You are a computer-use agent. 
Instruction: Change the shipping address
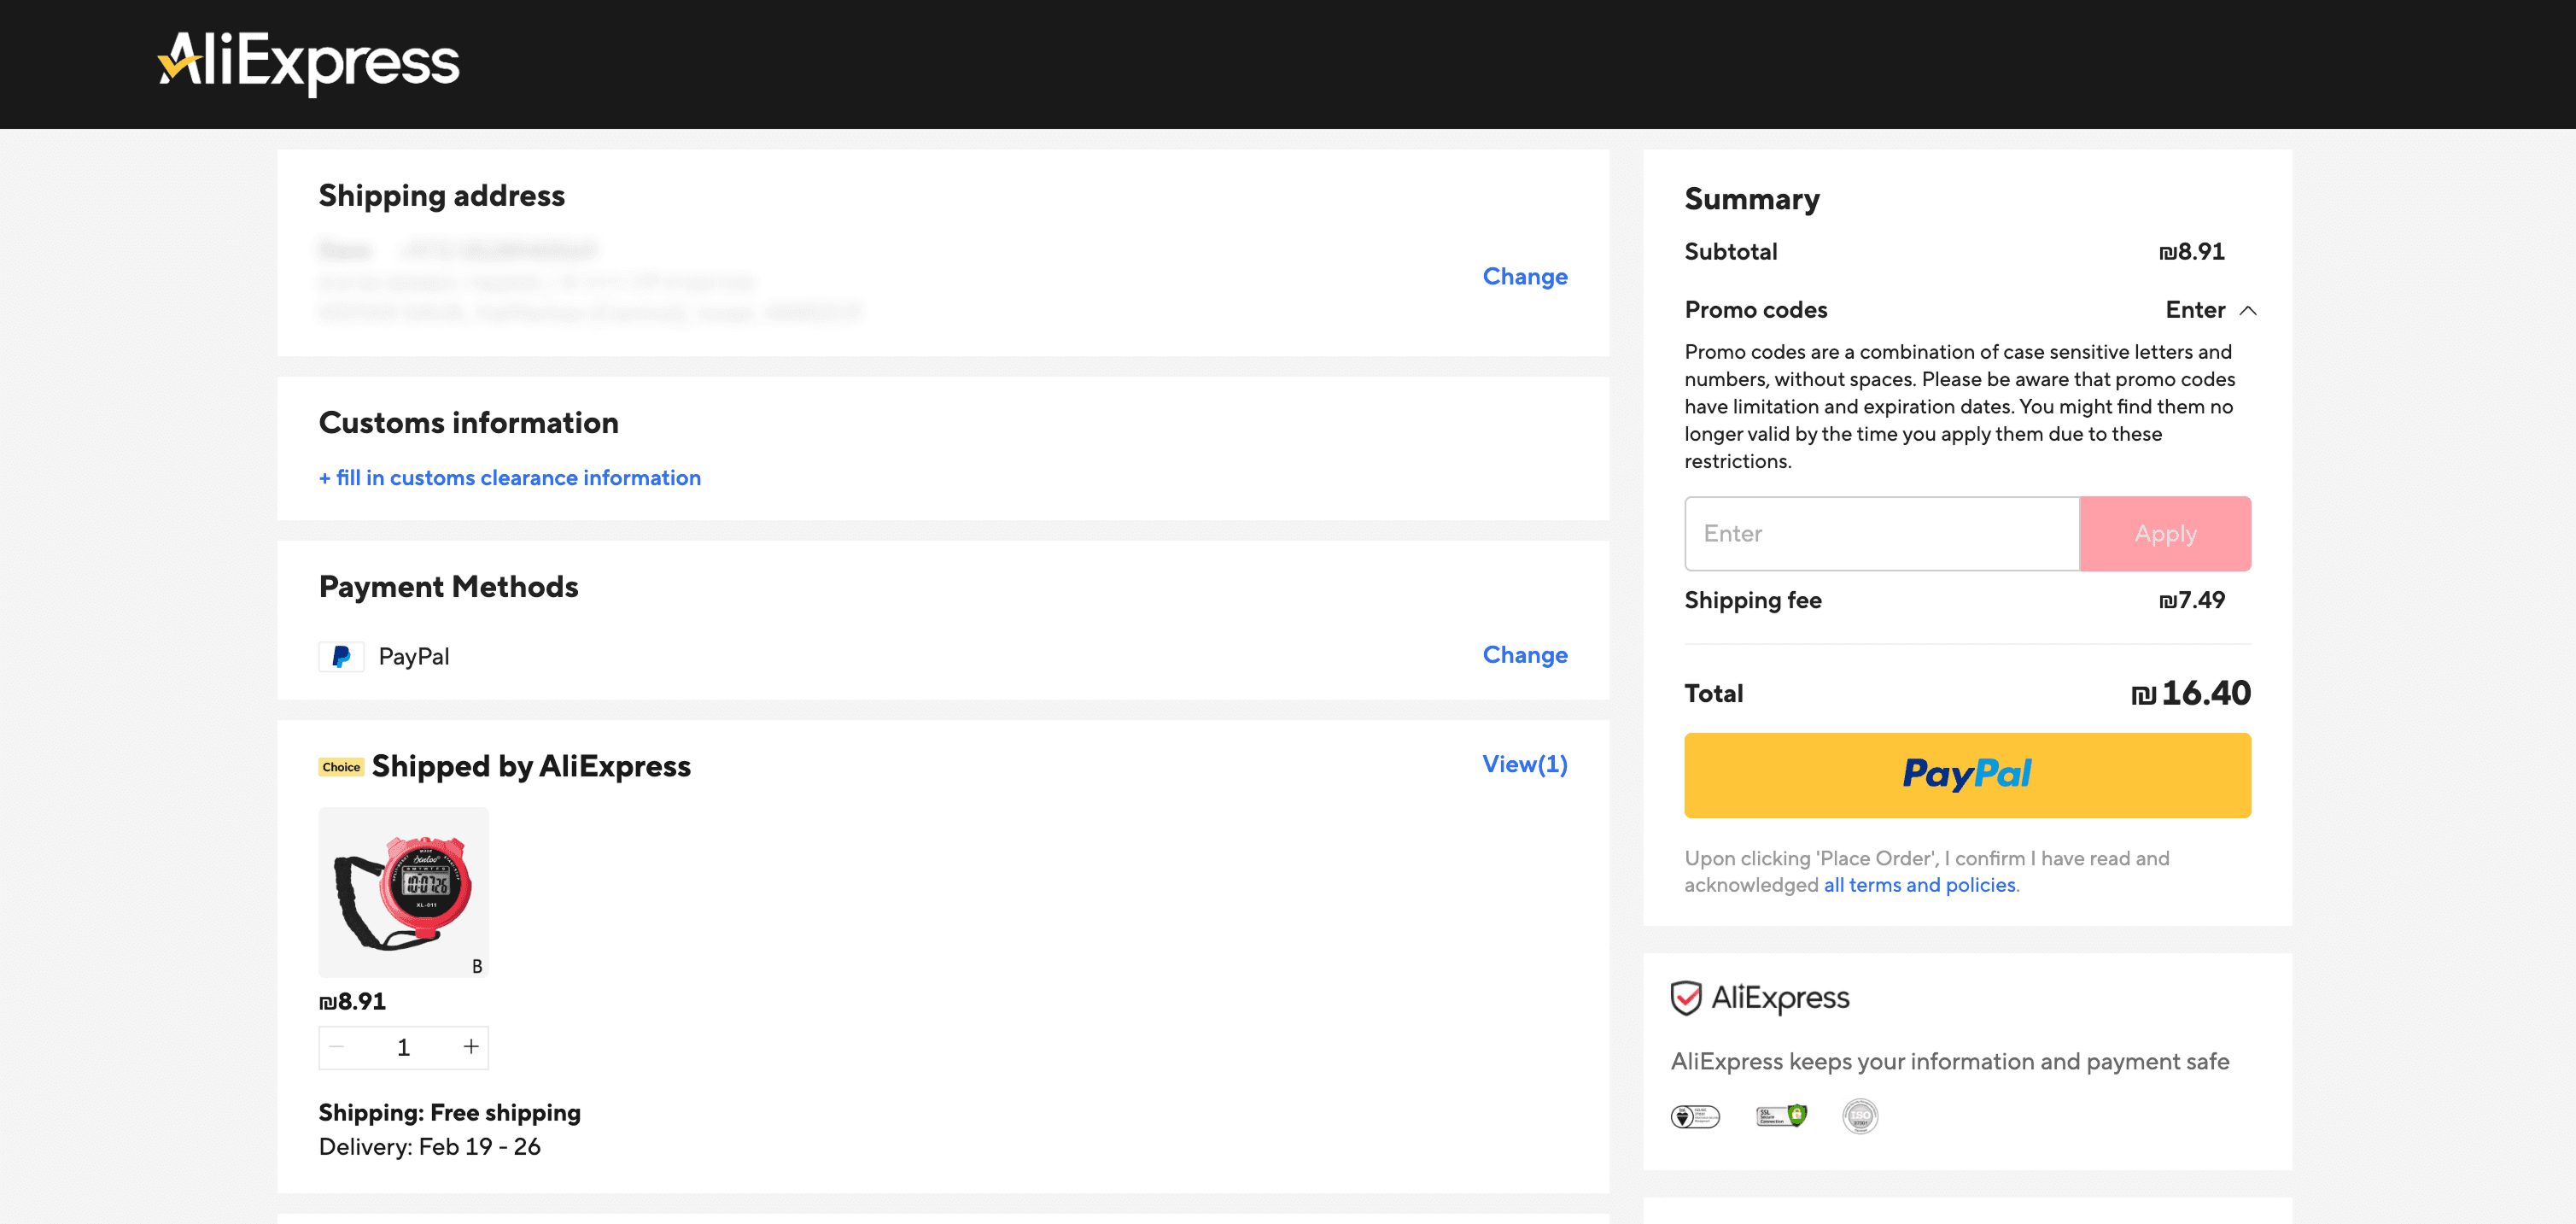click(x=1524, y=276)
